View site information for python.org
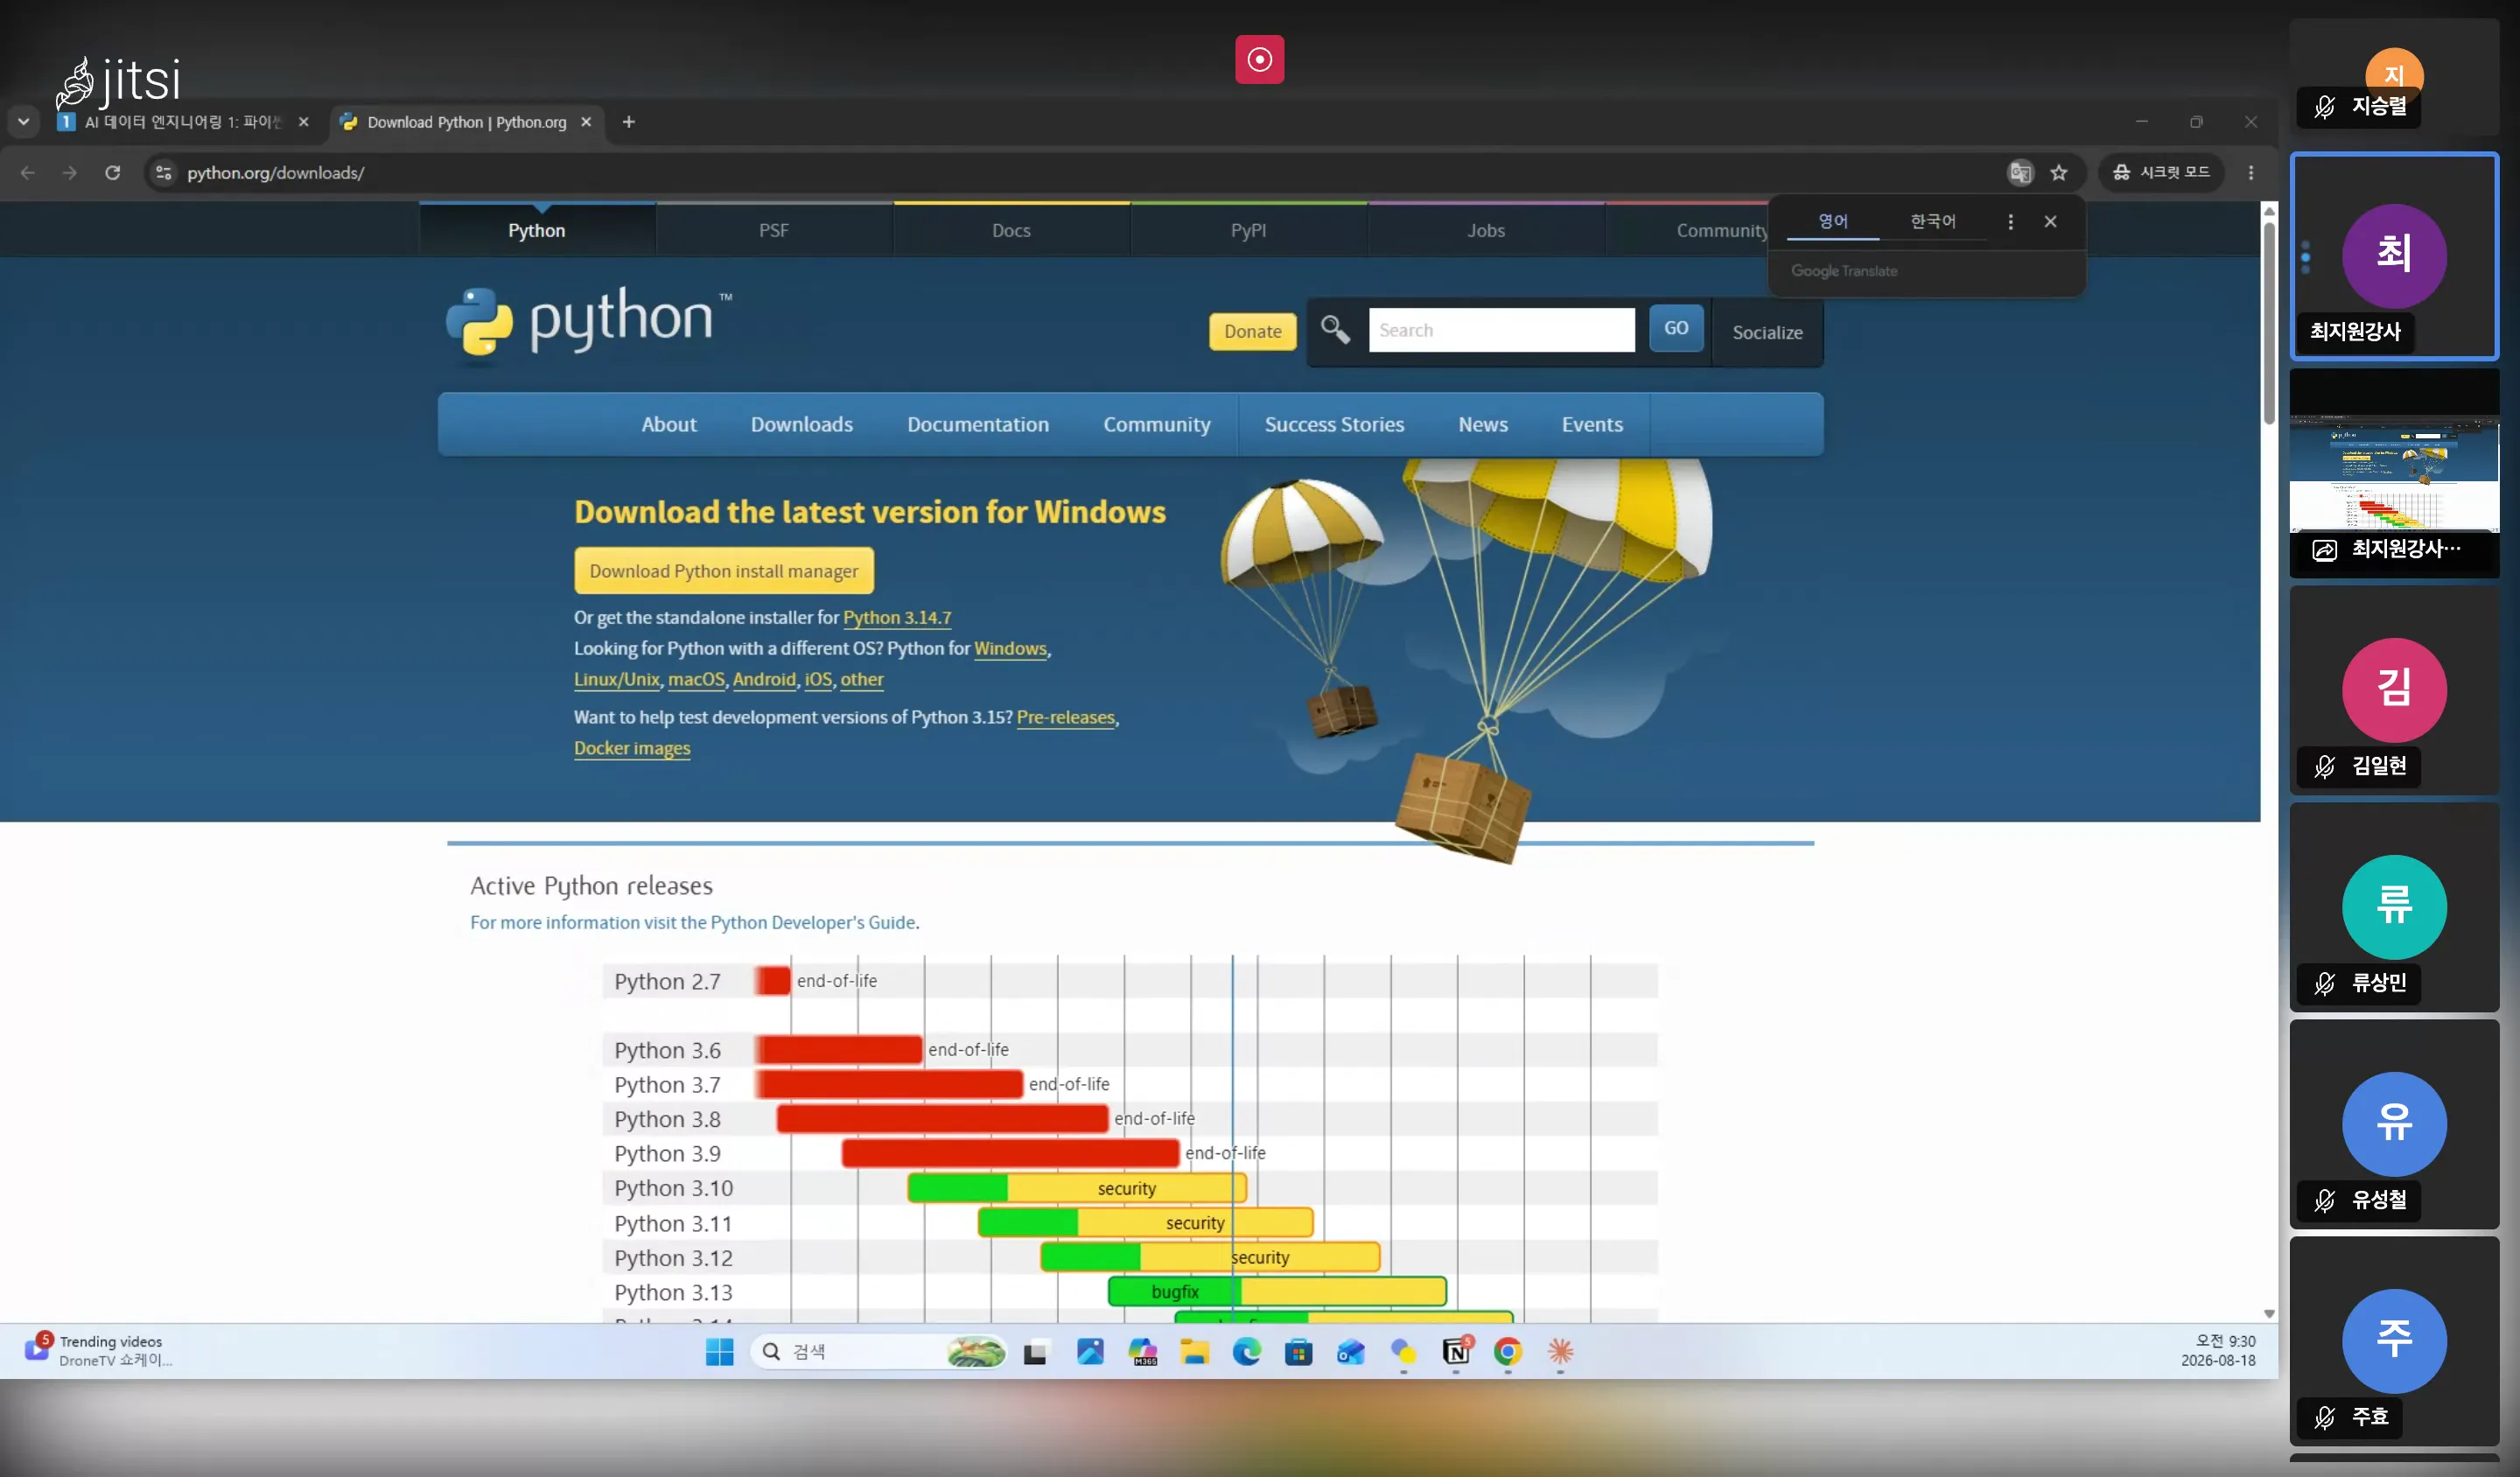2520x1477 pixels. pos(164,173)
